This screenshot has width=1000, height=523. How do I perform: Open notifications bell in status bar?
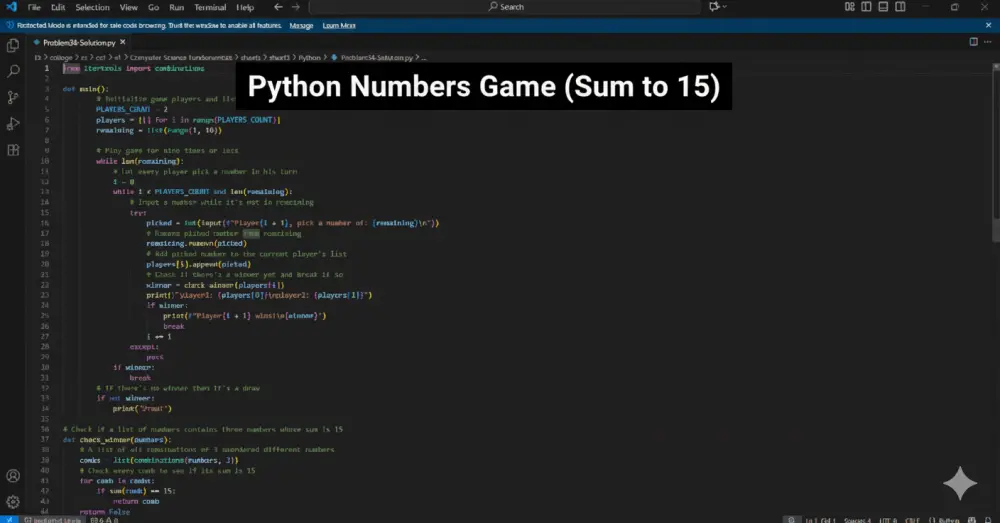click(x=988, y=520)
